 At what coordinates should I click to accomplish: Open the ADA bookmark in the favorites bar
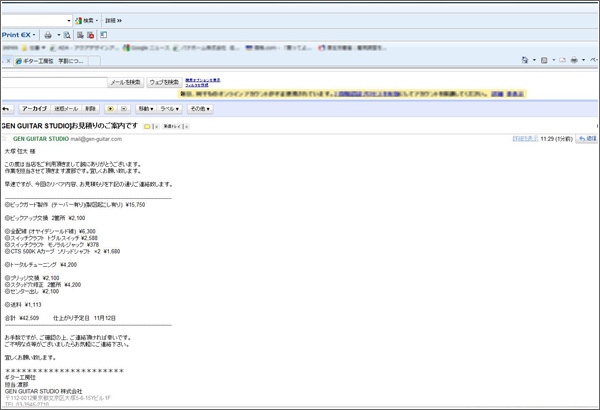coord(85,48)
